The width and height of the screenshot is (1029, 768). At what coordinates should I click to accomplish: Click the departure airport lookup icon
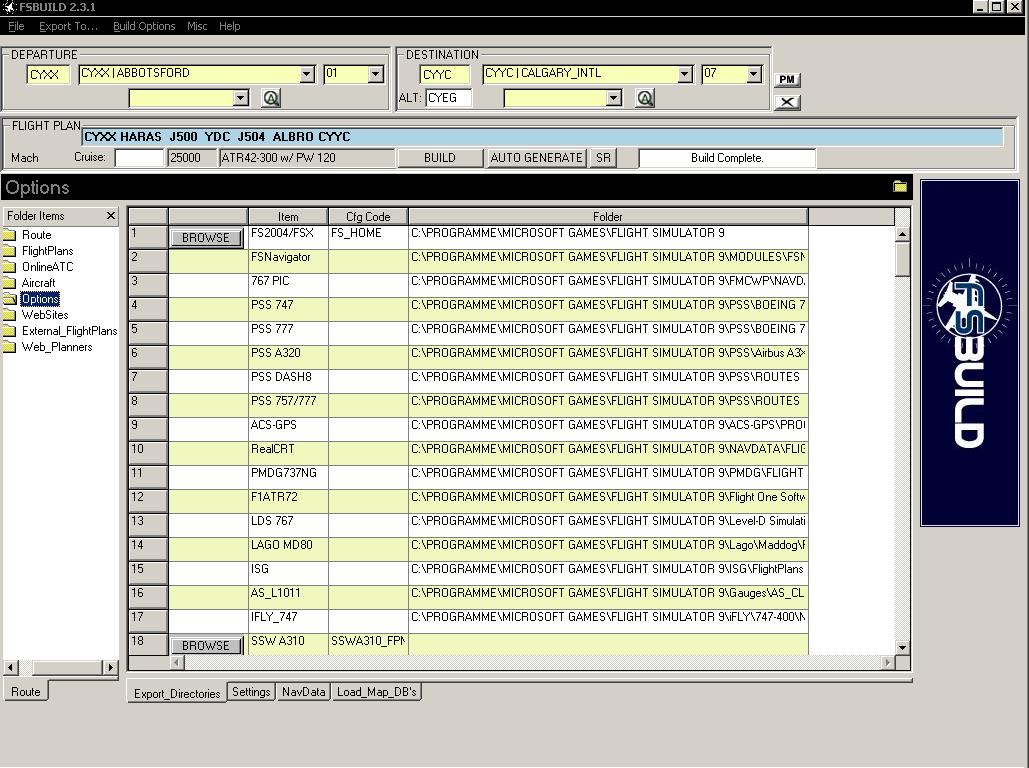click(271, 98)
